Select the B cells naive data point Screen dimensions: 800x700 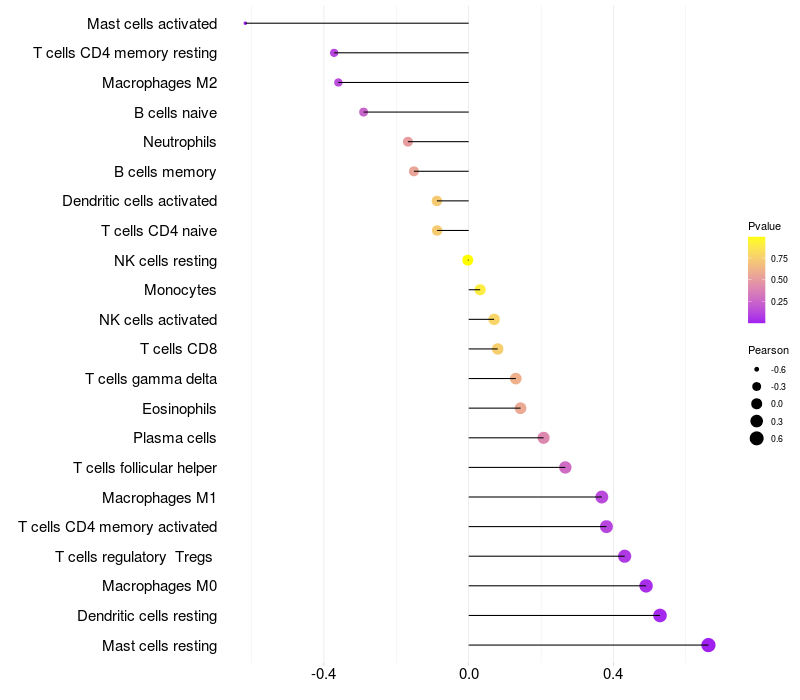pyautogui.click(x=364, y=112)
